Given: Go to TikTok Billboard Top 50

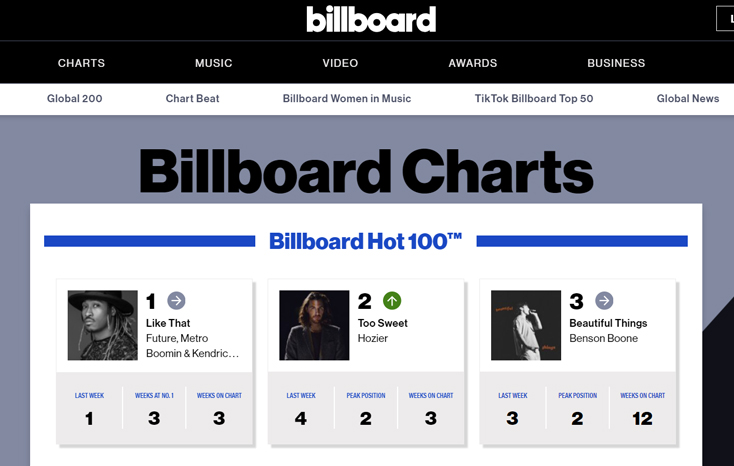Looking at the screenshot, I should [x=534, y=98].
